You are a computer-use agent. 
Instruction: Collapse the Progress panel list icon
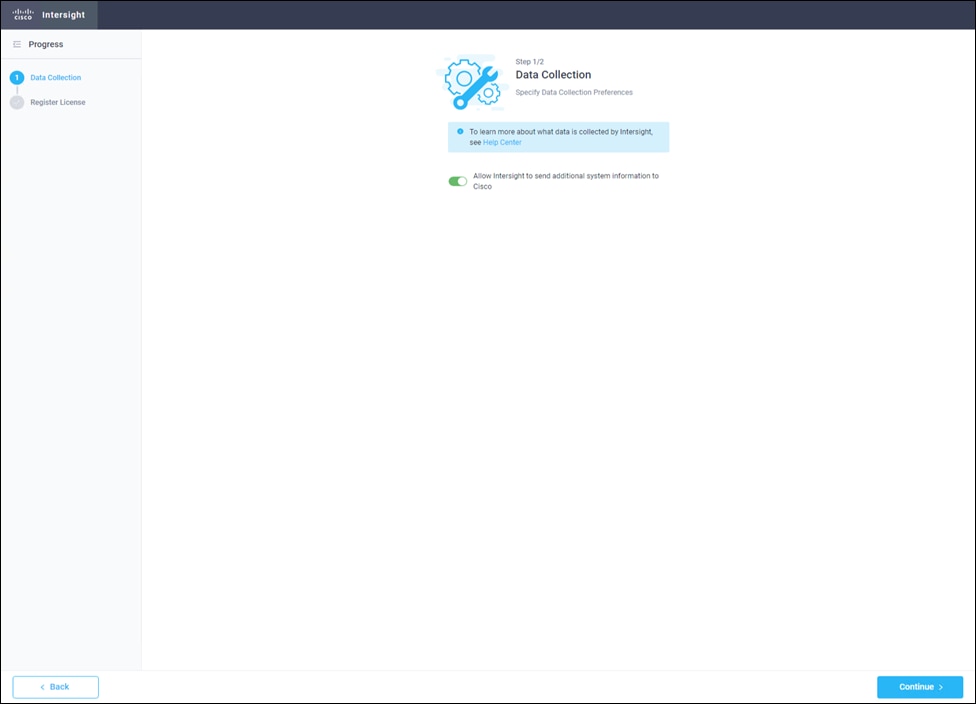click(x=17, y=44)
